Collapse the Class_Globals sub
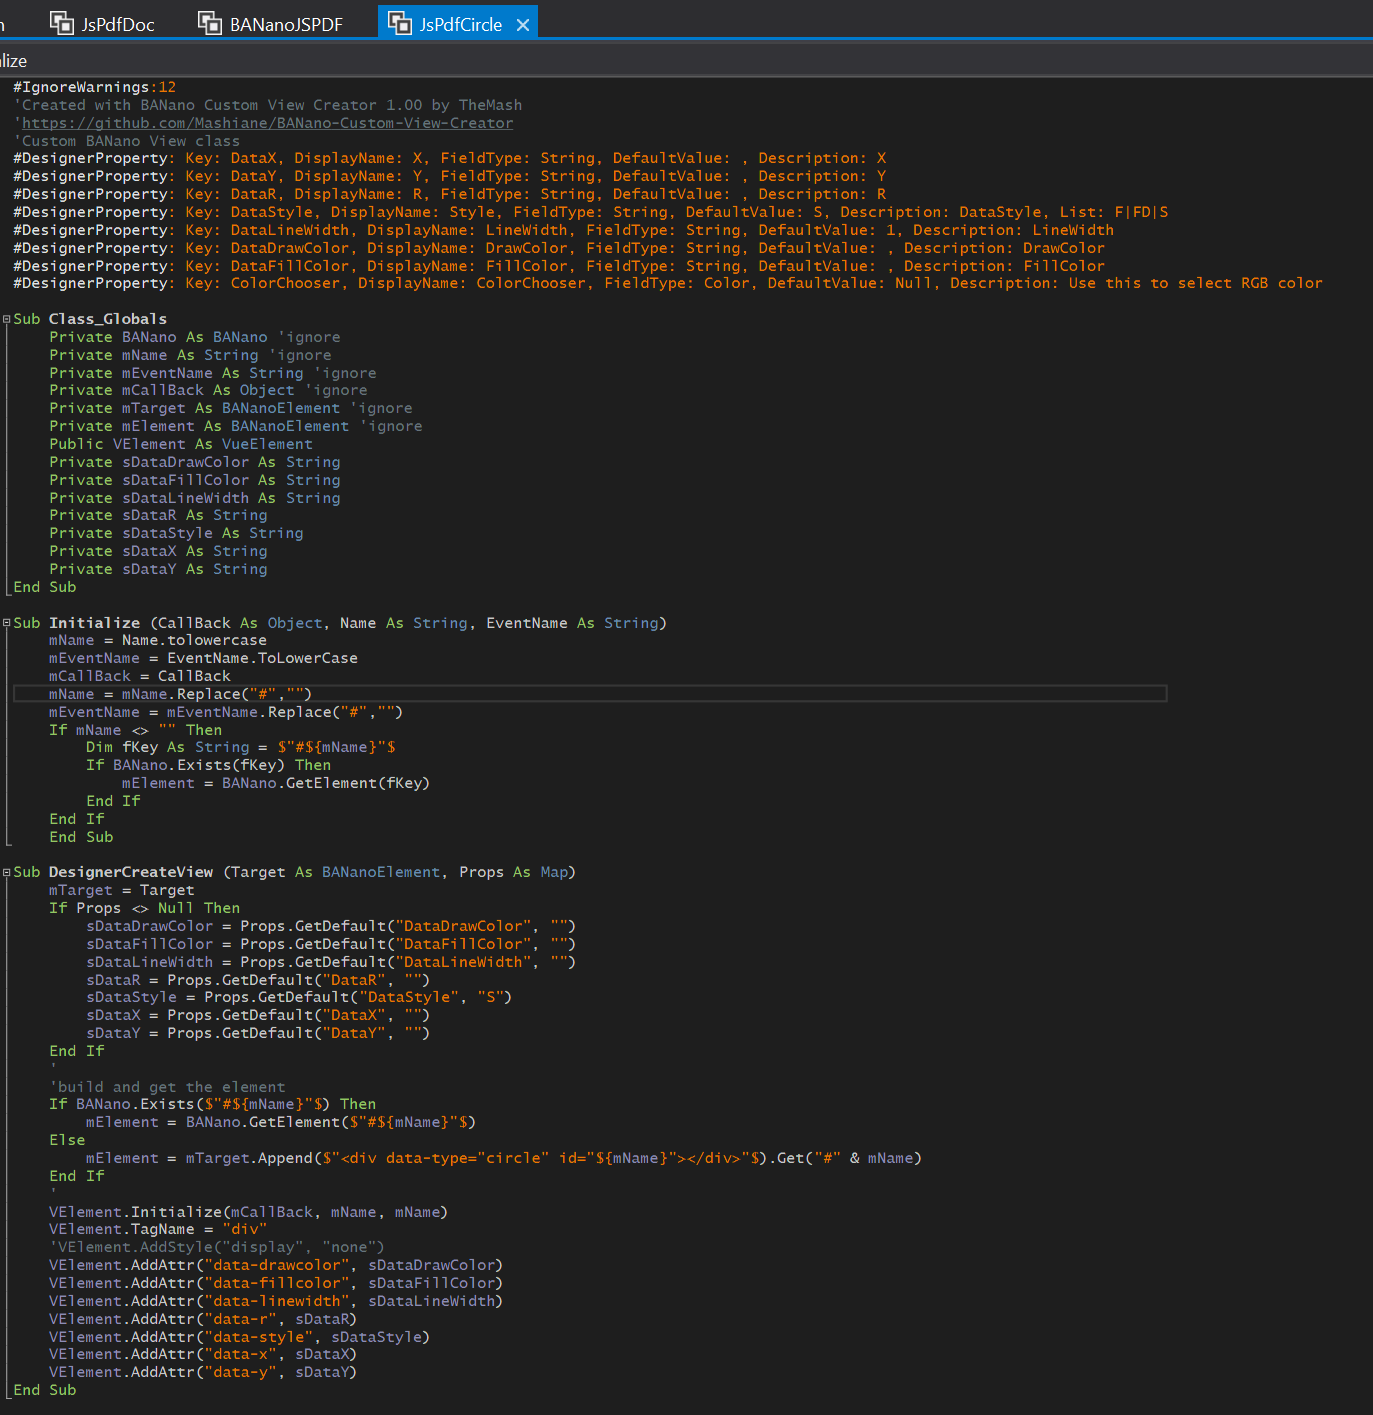 (7, 320)
